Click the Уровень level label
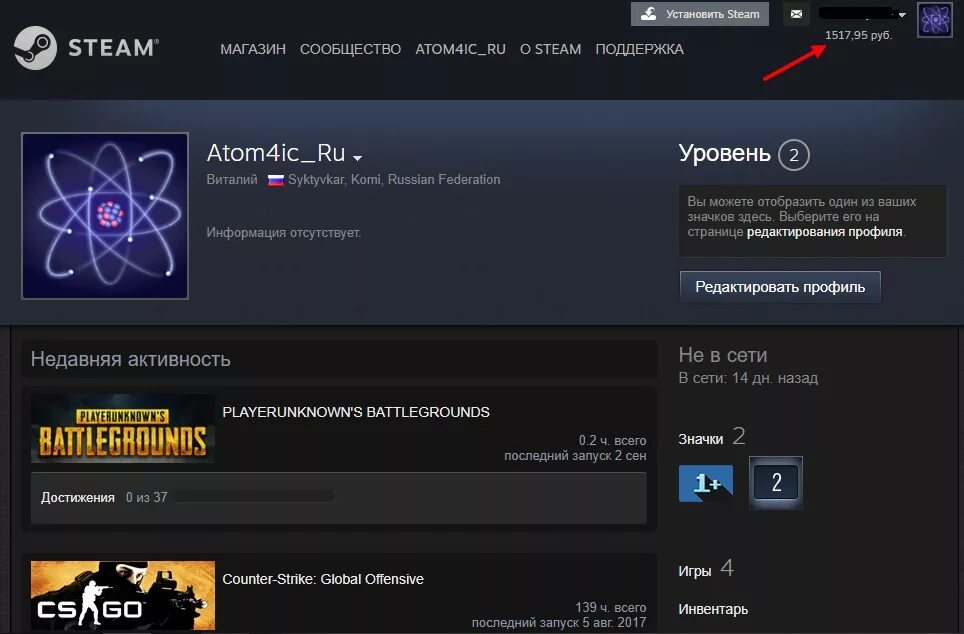The image size is (964, 634). point(725,153)
